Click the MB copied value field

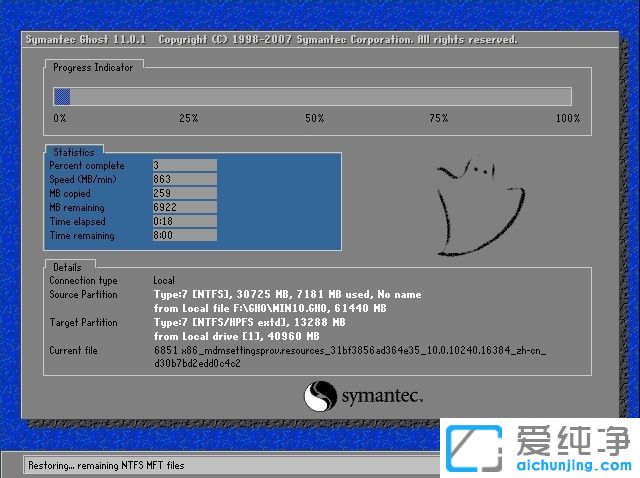(184, 193)
